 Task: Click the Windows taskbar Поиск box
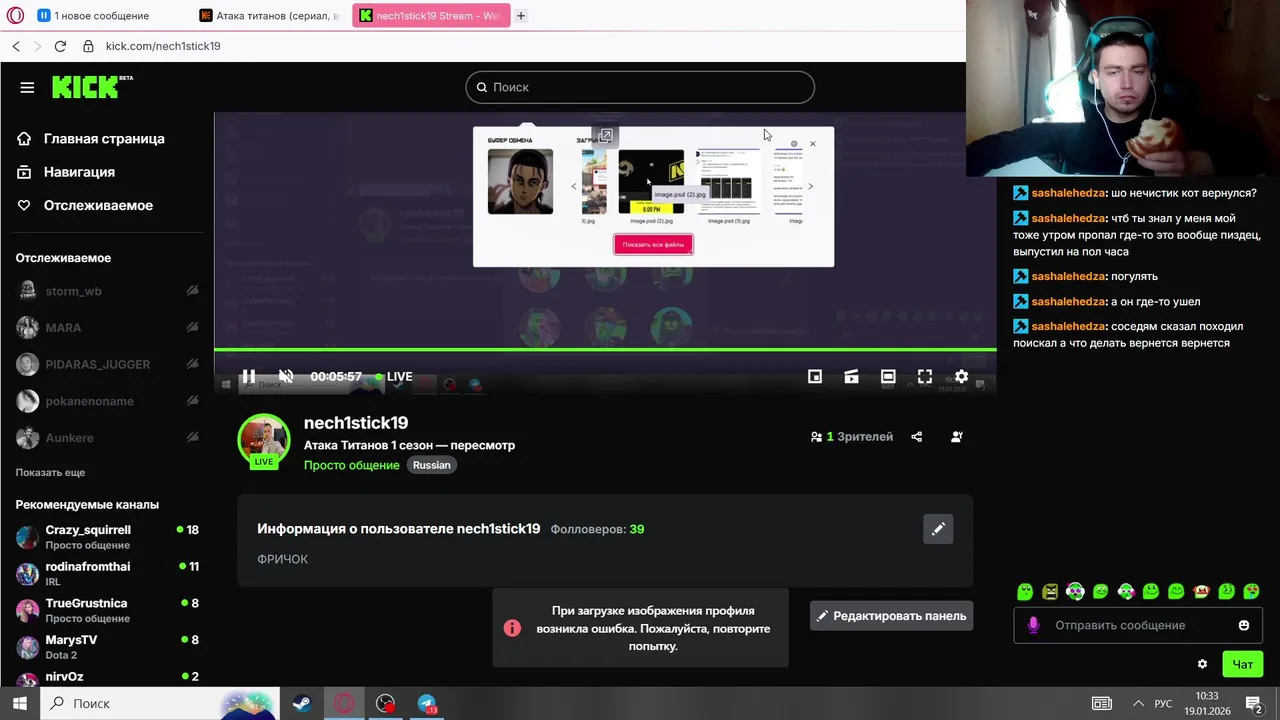click(x=159, y=703)
